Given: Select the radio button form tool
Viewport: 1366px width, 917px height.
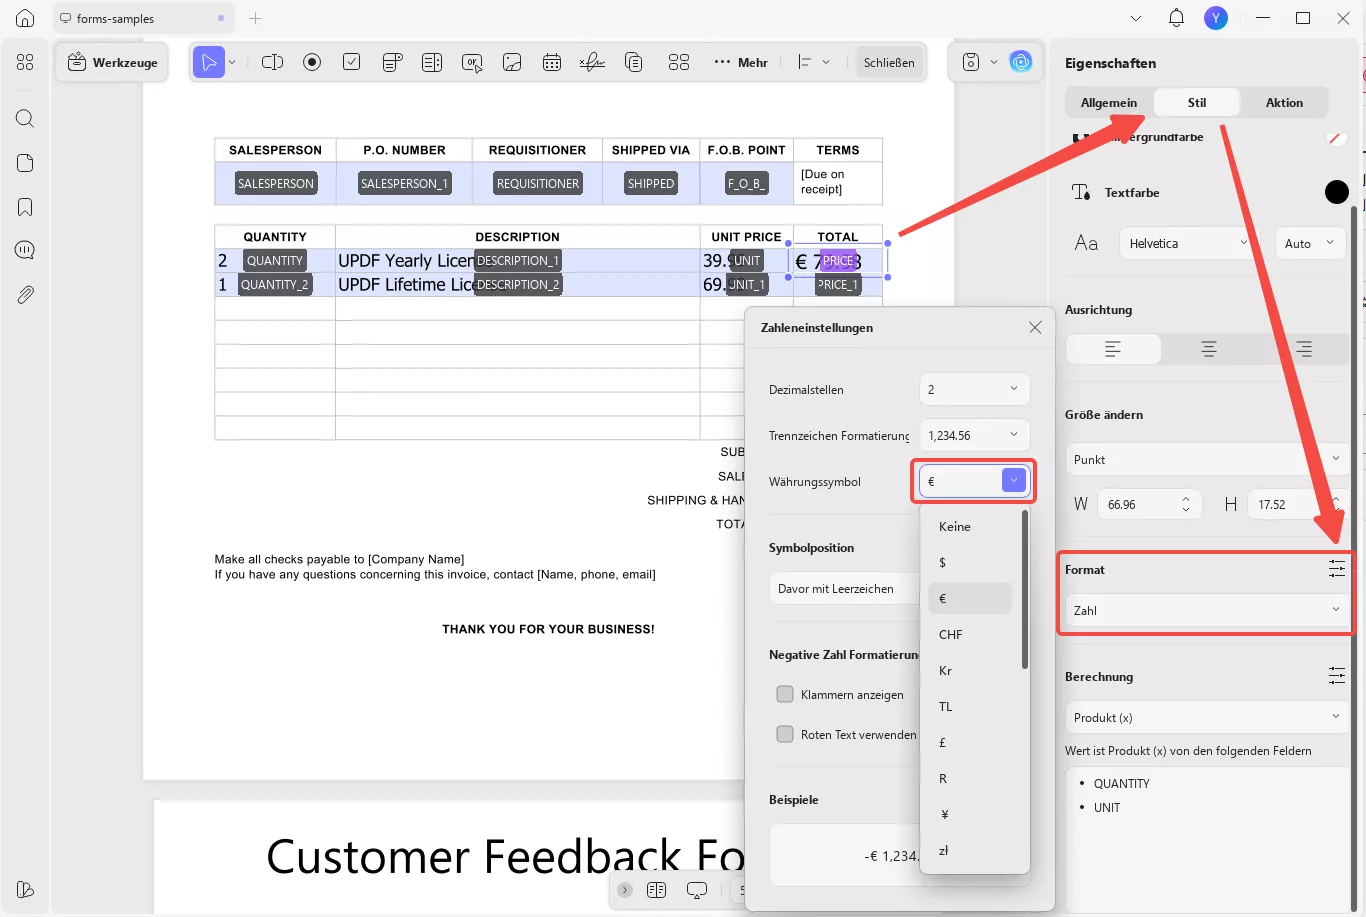Looking at the screenshot, I should pos(312,62).
